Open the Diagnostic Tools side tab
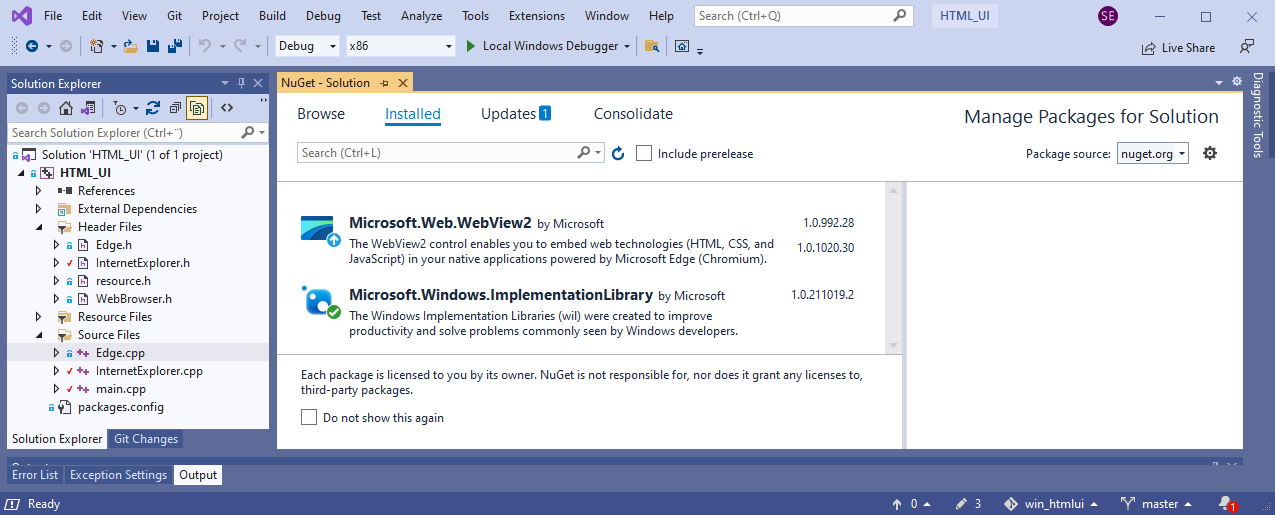 tap(1258, 116)
